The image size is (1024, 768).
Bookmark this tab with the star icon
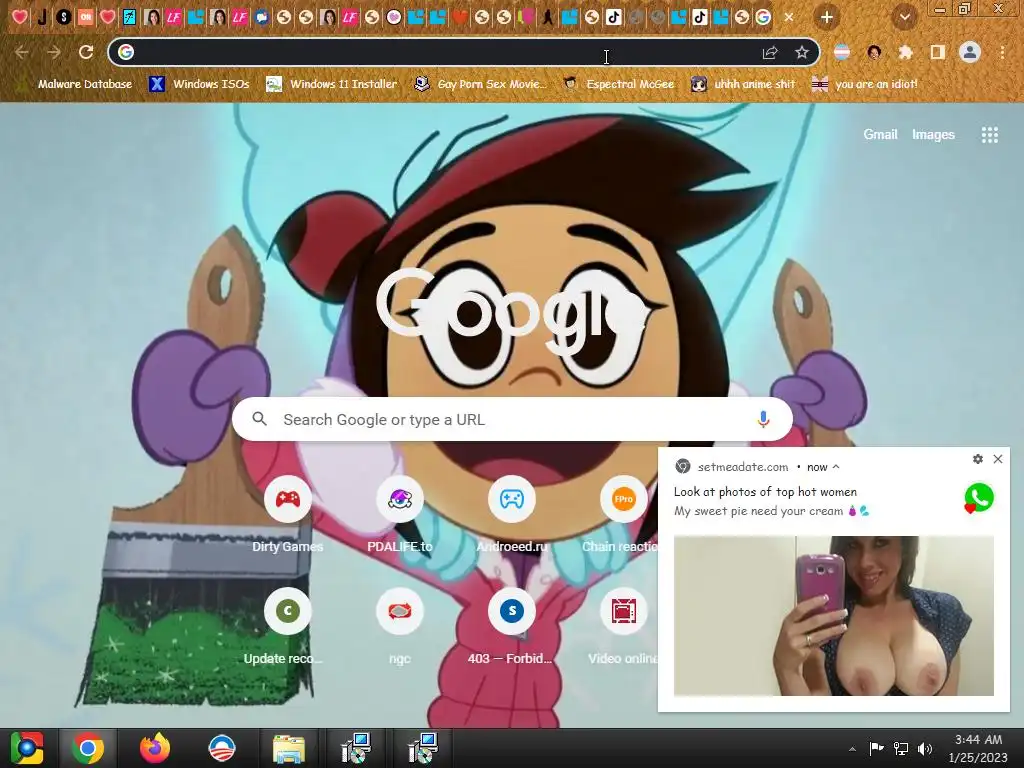(x=802, y=52)
